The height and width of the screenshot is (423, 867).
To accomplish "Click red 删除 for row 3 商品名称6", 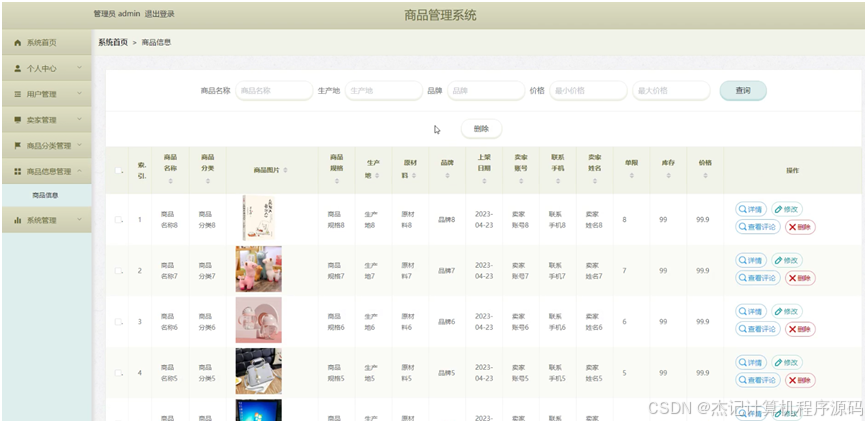I will 800,329.
